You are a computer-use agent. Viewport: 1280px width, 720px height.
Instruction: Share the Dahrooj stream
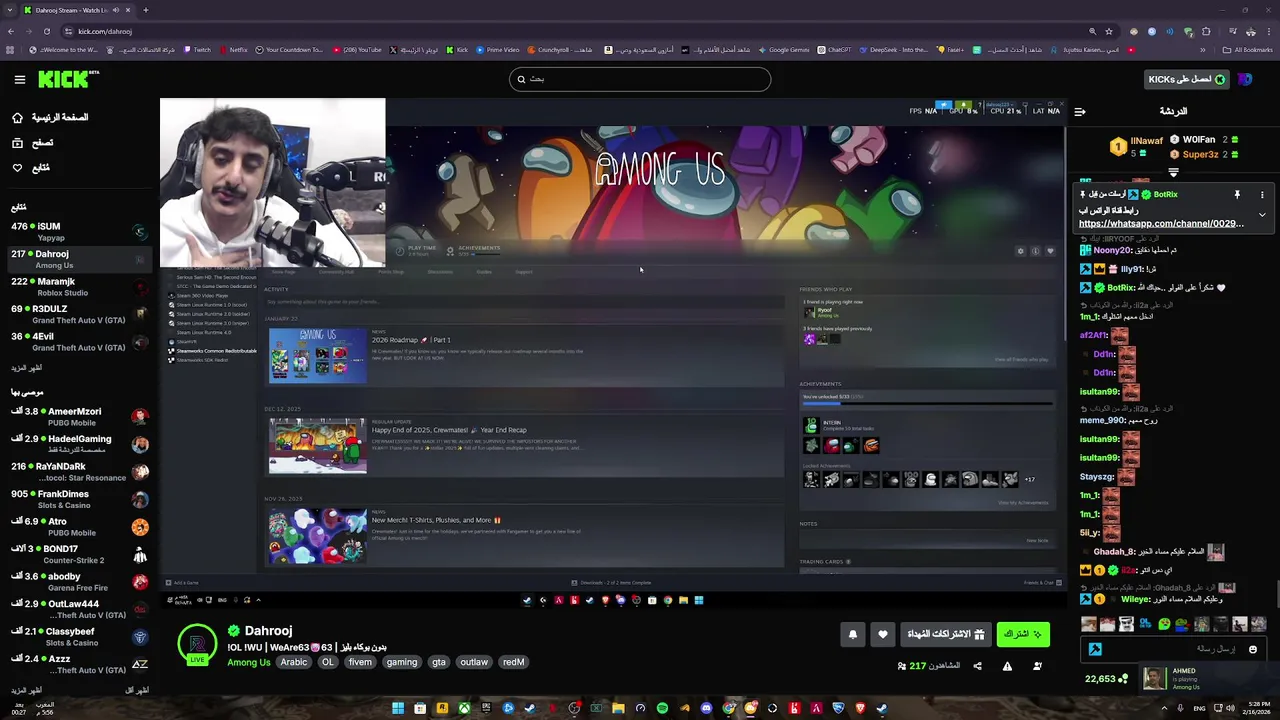977,666
